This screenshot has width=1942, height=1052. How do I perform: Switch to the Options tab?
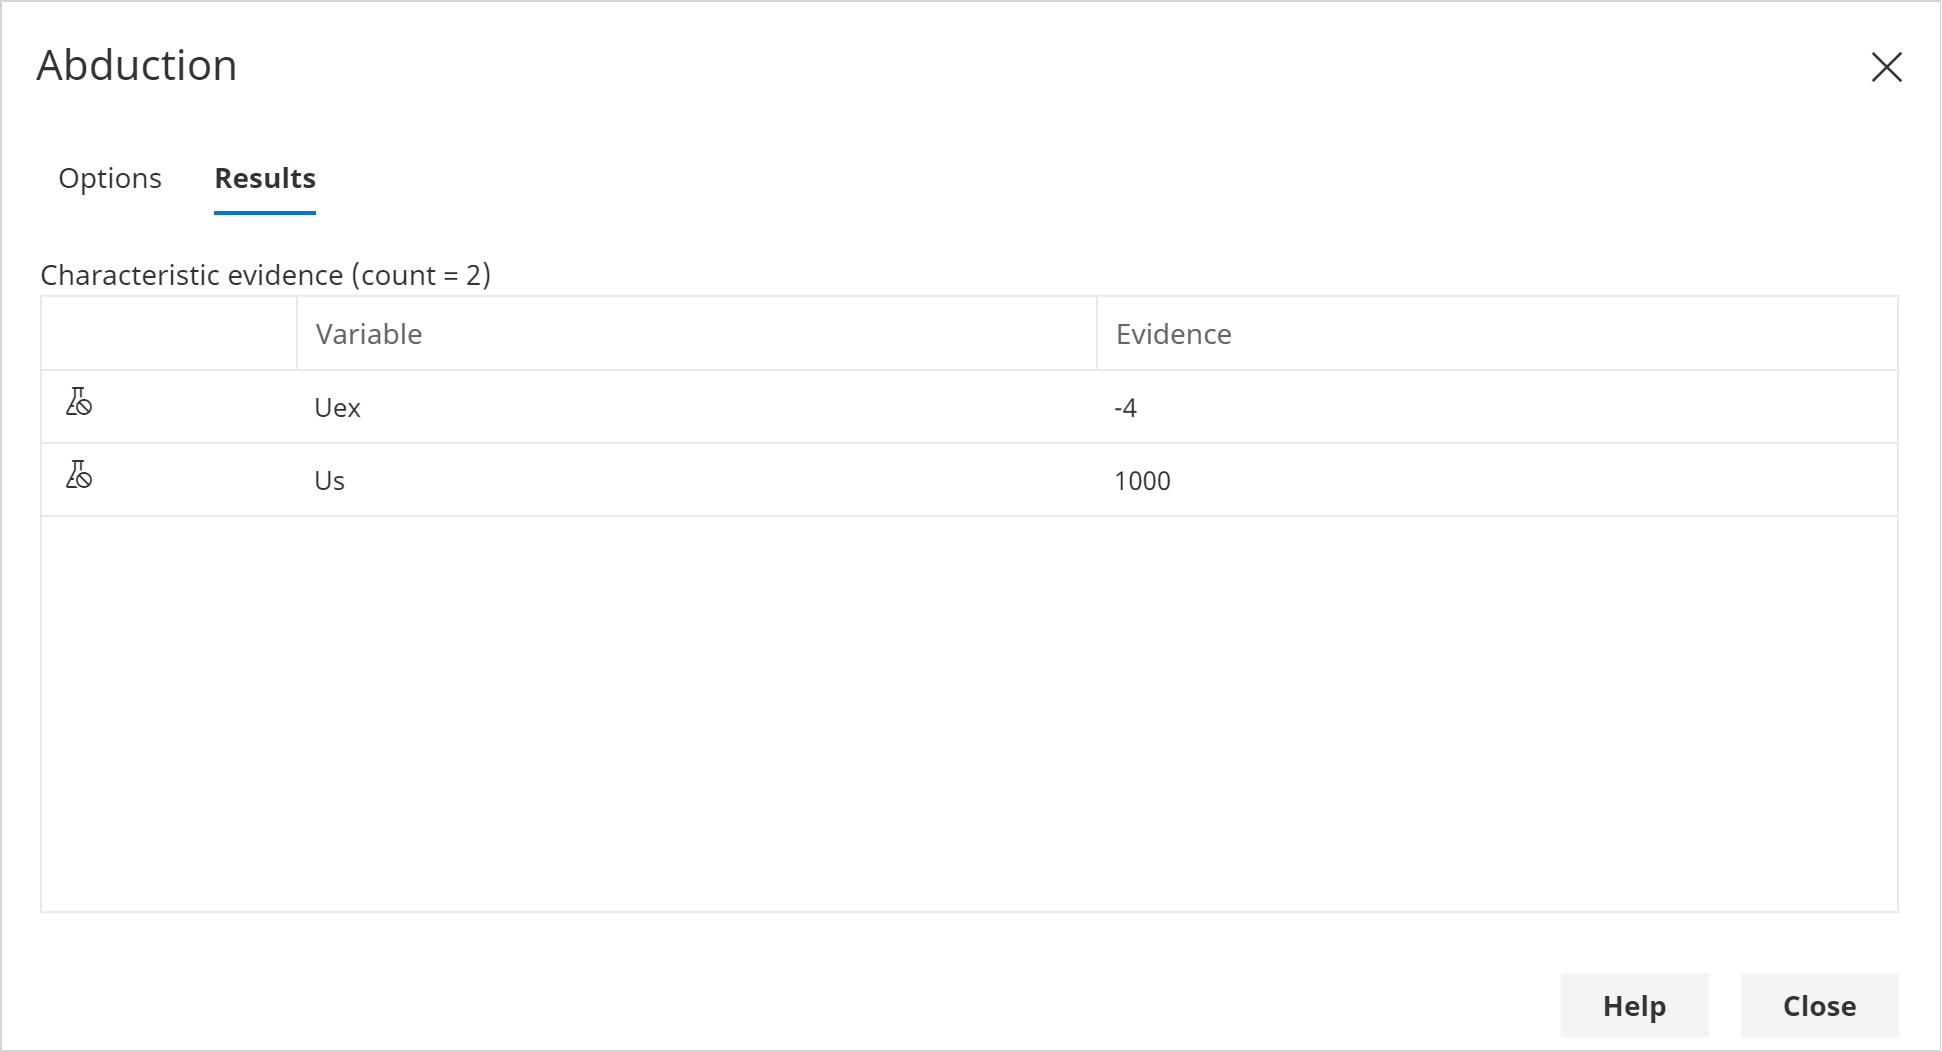pyautogui.click(x=110, y=178)
